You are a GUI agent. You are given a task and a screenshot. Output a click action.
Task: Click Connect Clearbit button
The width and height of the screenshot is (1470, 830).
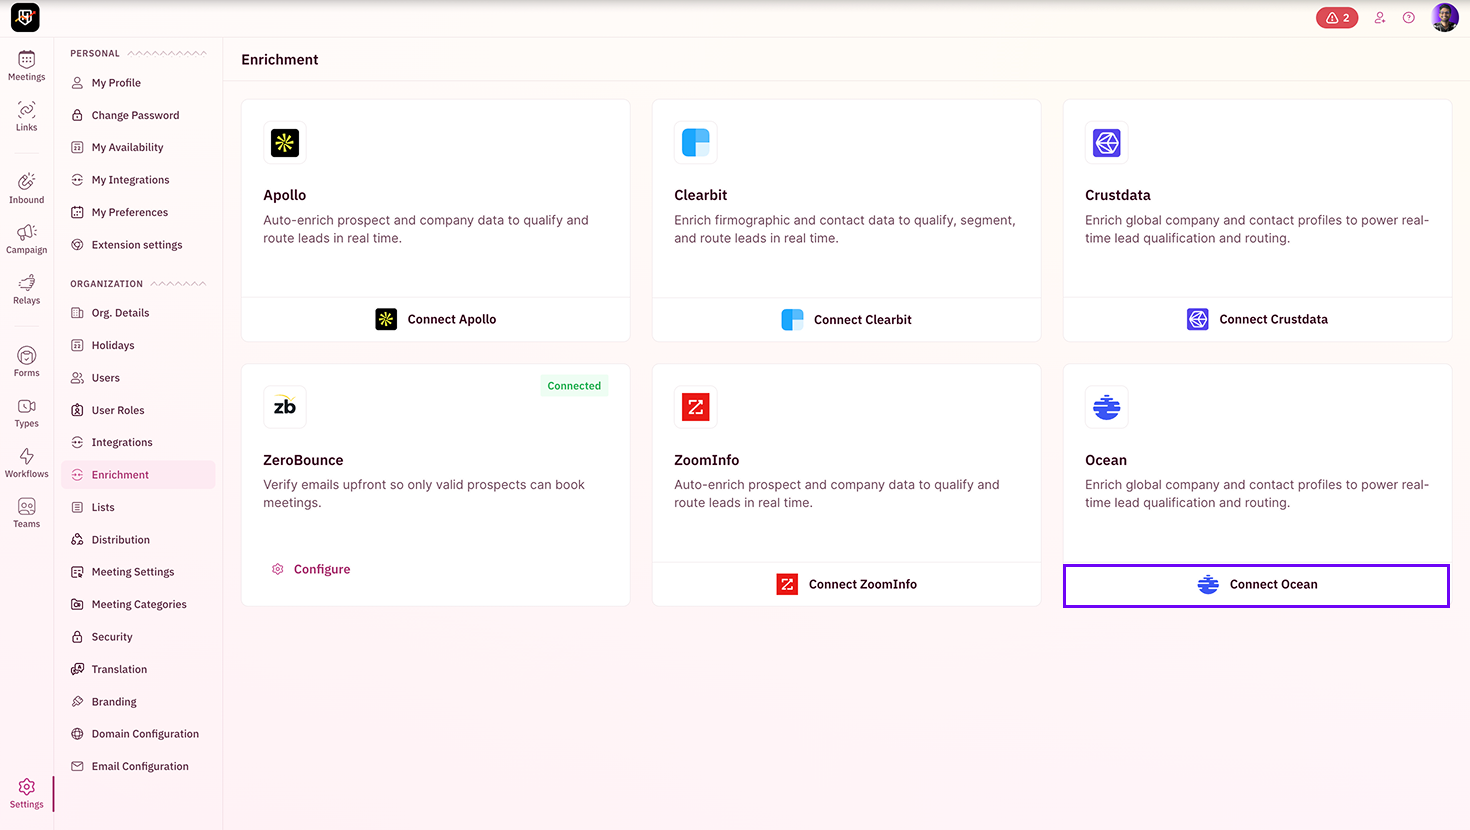click(x=846, y=319)
